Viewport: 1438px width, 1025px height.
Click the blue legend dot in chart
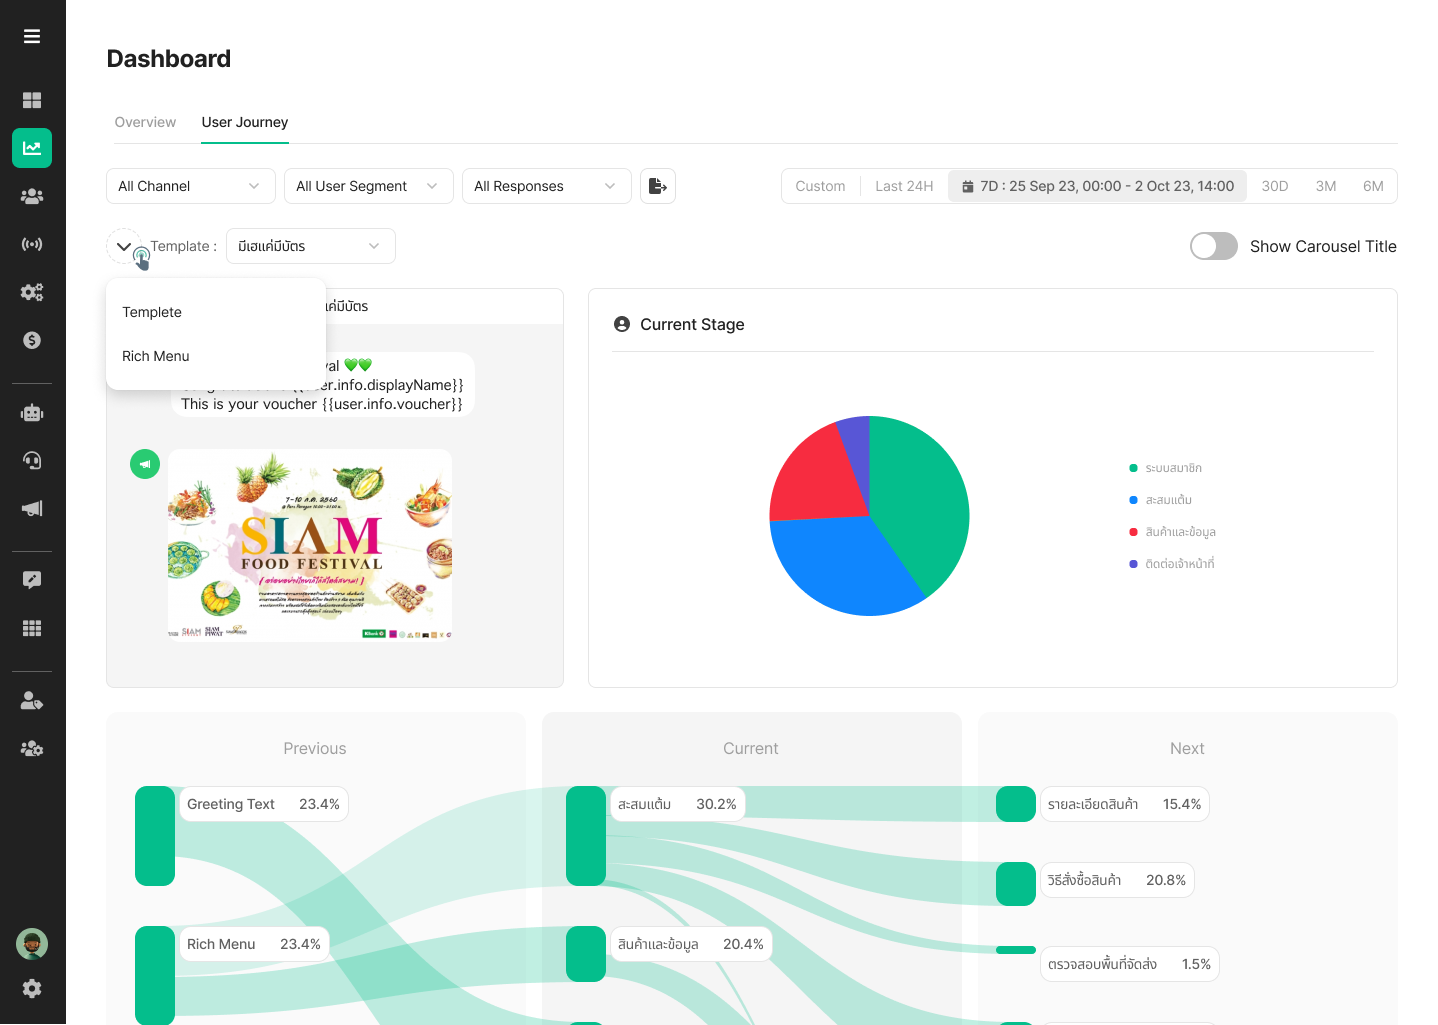click(x=1133, y=500)
